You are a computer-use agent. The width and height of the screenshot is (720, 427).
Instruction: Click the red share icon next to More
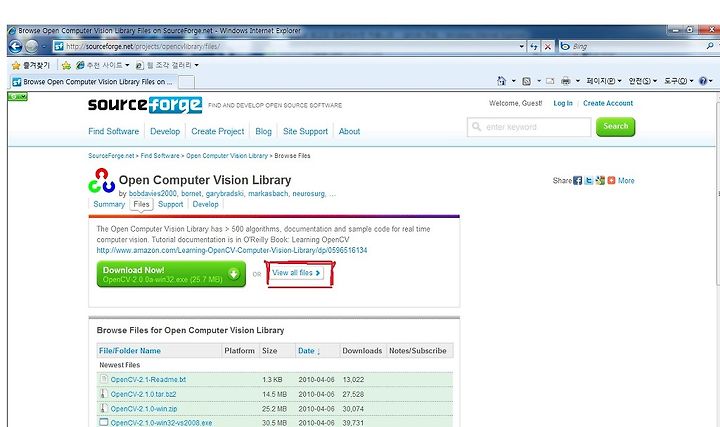611,180
